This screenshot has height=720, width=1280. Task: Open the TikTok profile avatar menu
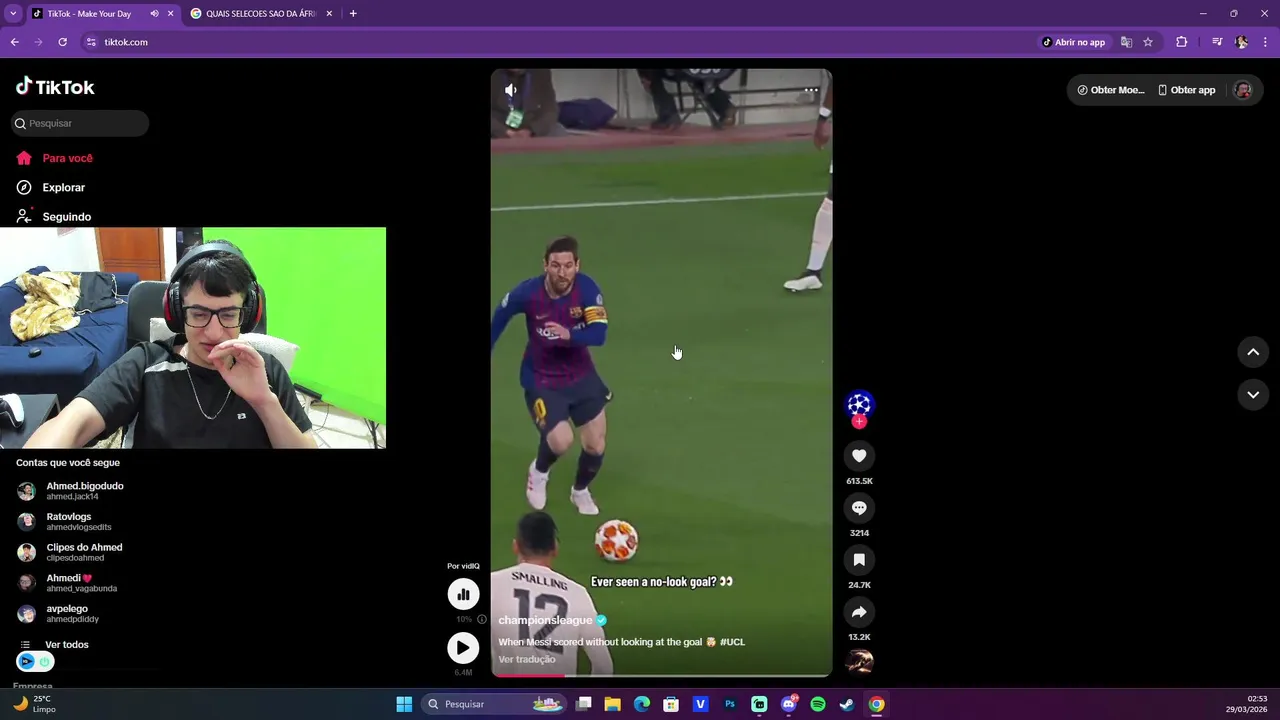tap(1243, 90)
